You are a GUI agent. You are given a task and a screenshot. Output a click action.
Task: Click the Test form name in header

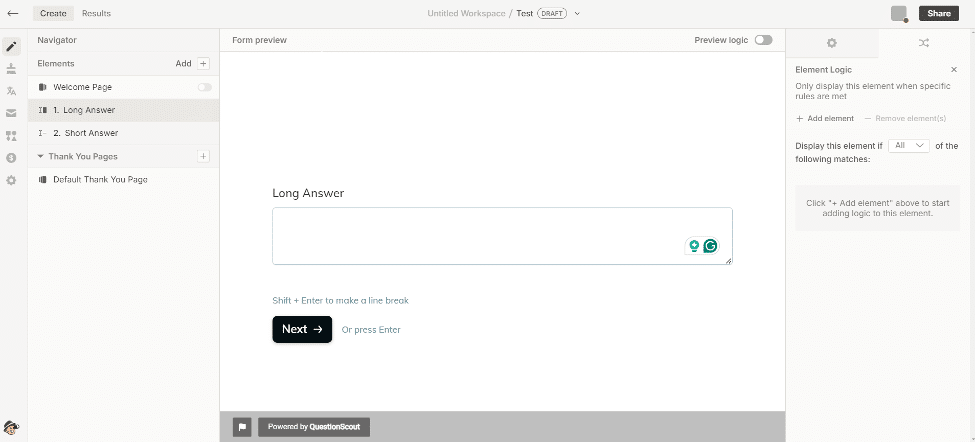click(x=525, y=14)
